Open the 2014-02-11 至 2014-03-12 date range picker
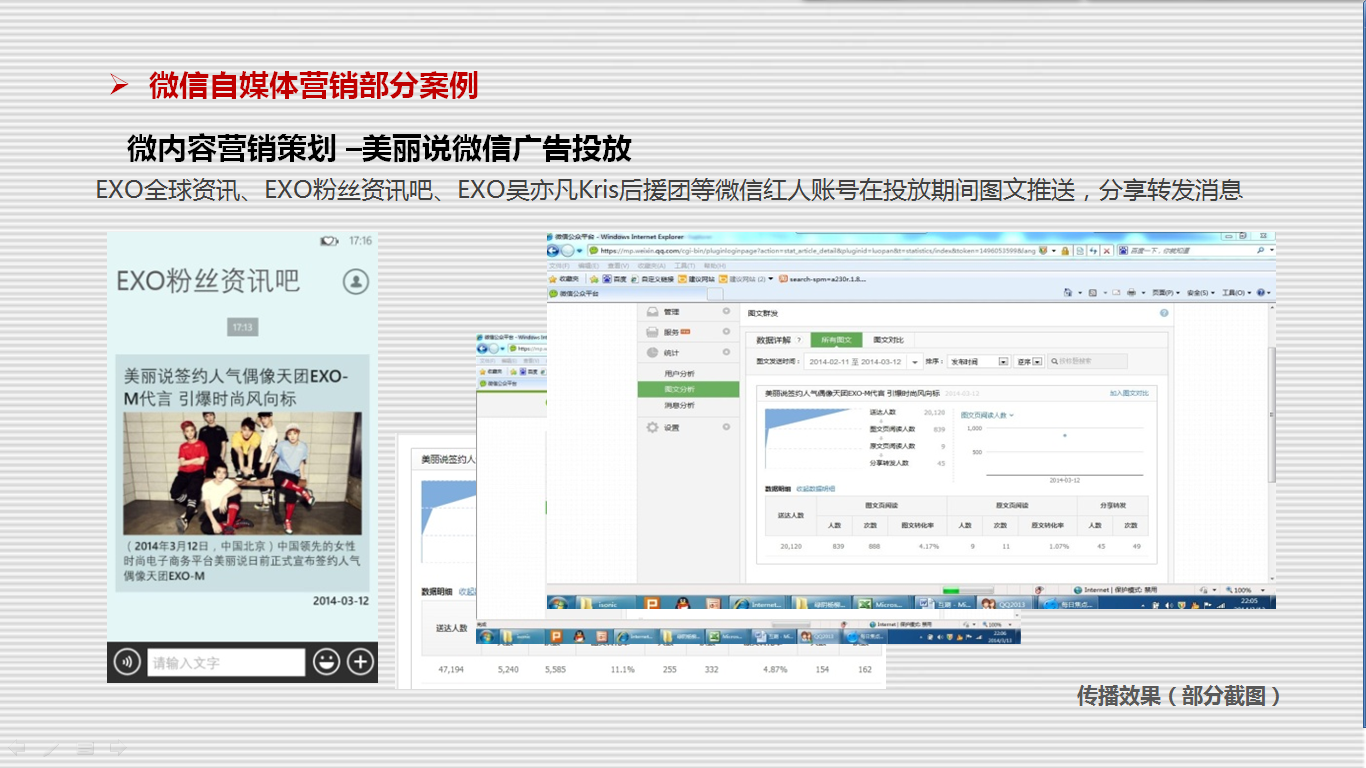This screenshot has height=768, width=1366. coord(863,361)
